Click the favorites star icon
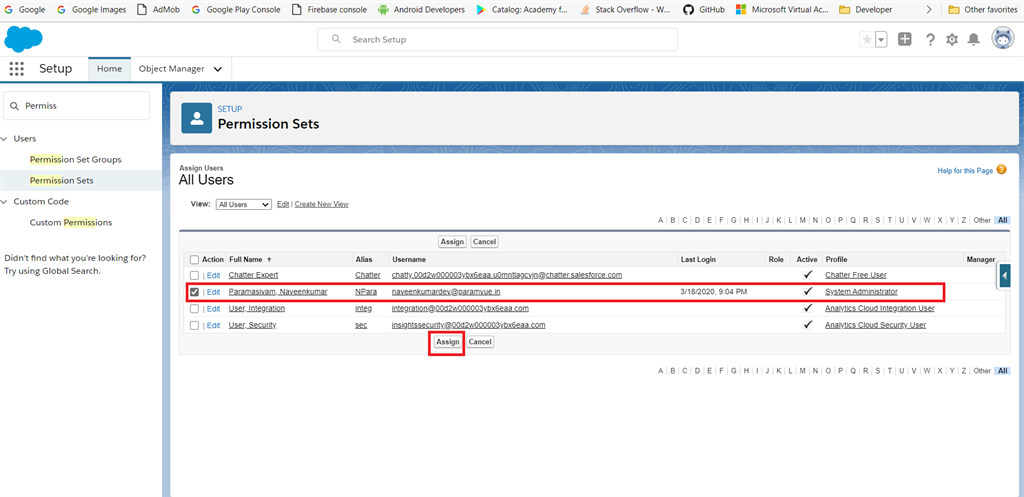Viewport: 1024px width, 497px height. tap(867, 40)
